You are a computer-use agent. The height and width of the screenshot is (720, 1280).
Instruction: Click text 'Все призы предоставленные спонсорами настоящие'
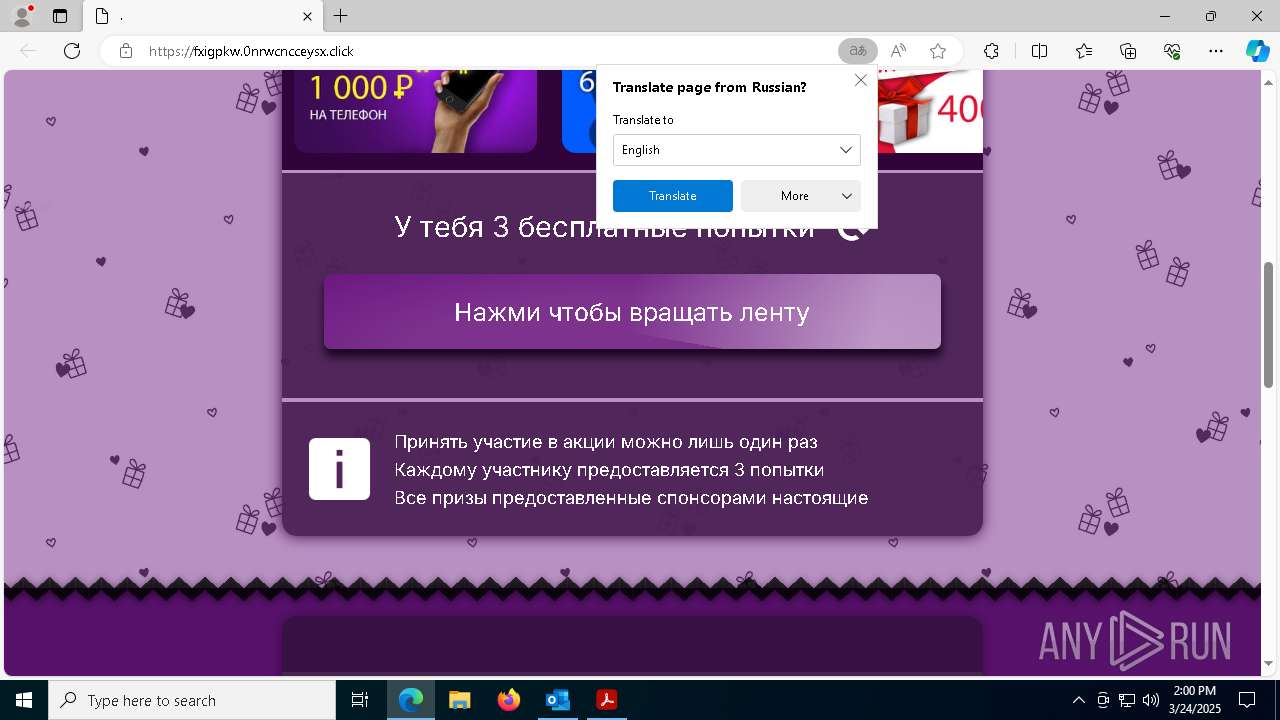(x=631, y=497)
